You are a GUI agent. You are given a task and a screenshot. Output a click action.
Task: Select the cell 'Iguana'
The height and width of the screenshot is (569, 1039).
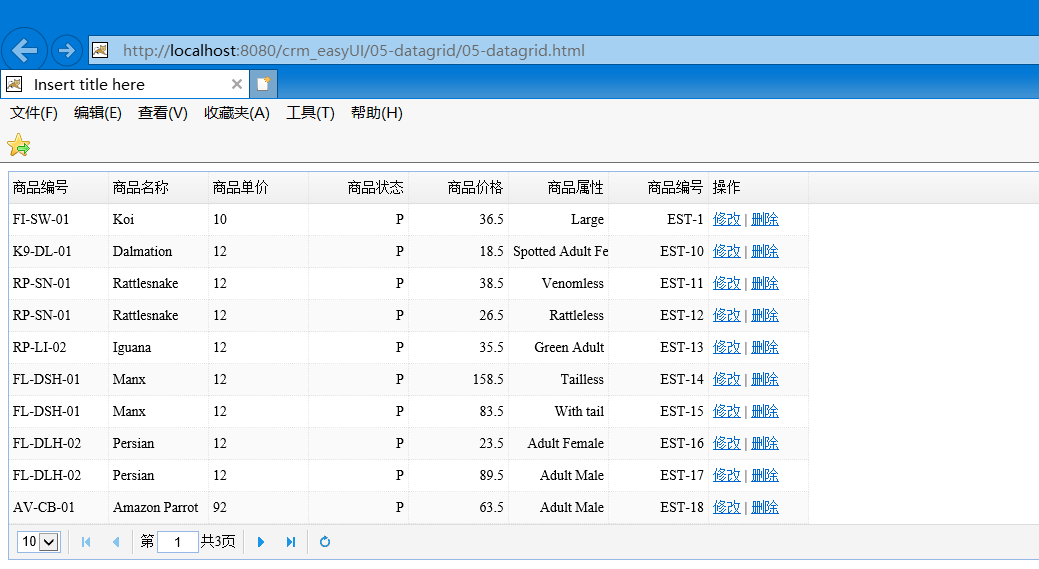158,347
